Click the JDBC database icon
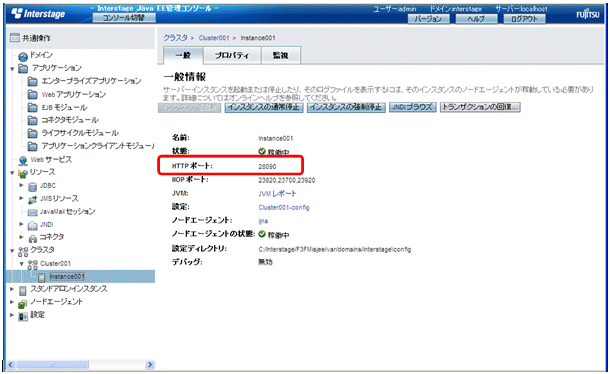 pos(33,187)
